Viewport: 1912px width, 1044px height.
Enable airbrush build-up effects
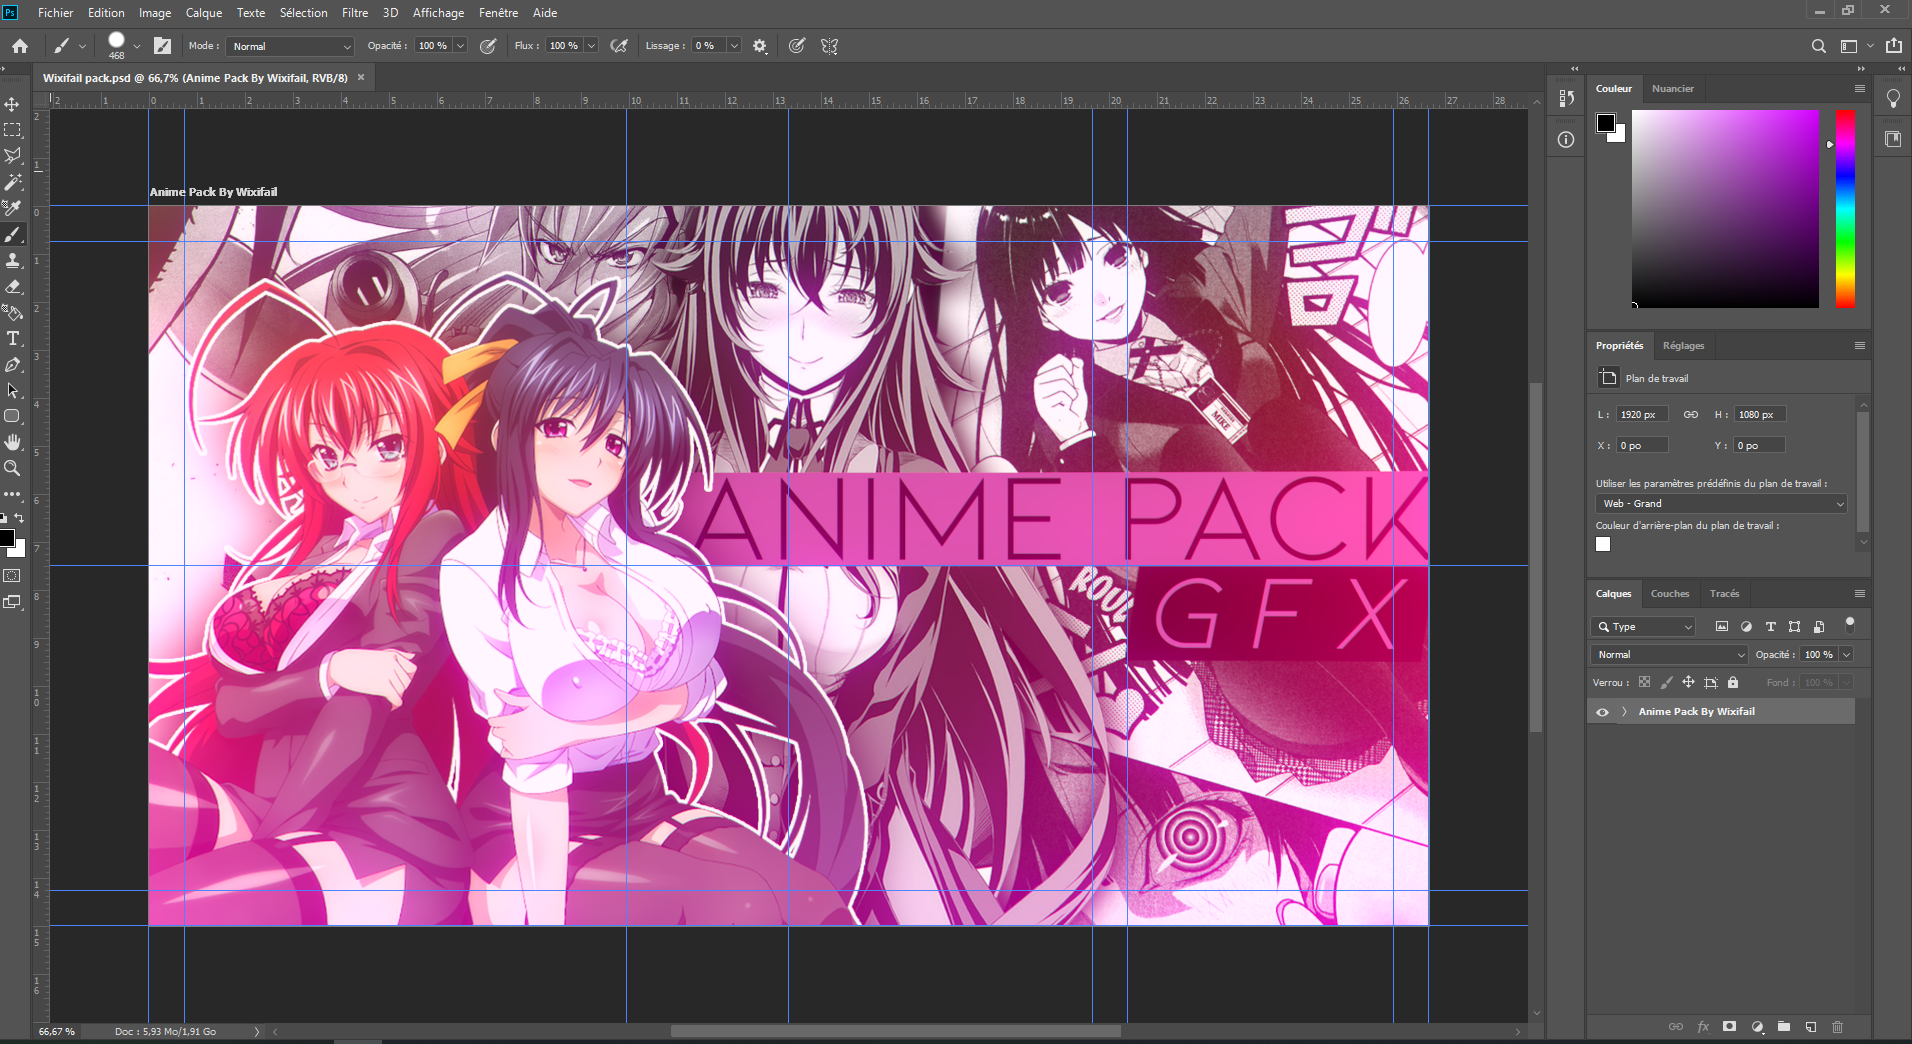click(619, 46)
